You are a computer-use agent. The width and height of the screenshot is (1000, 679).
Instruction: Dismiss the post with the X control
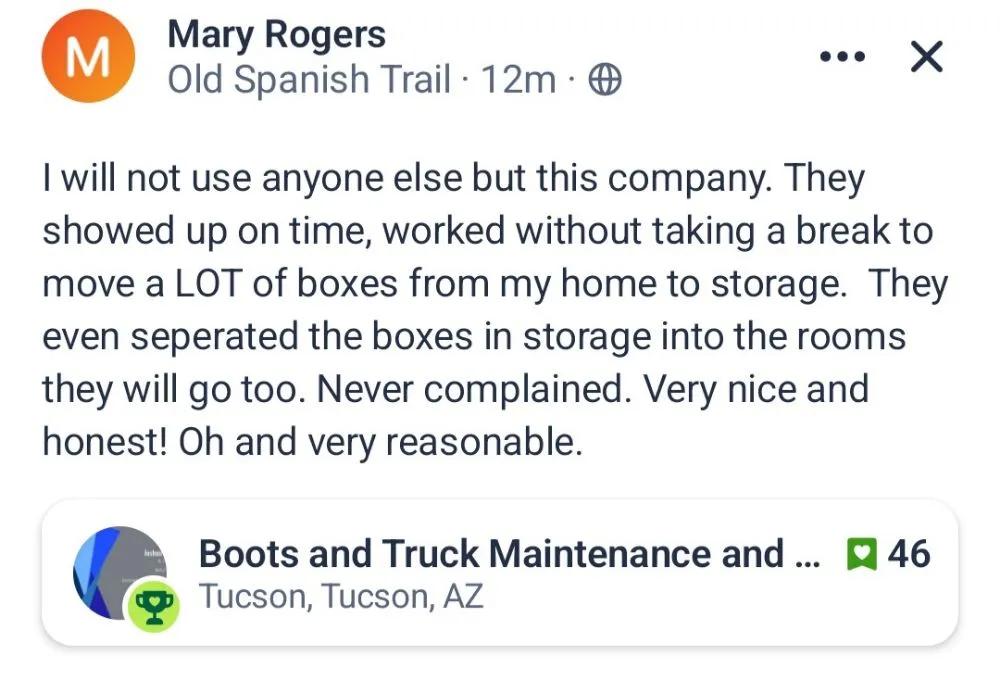click(926, 57)
